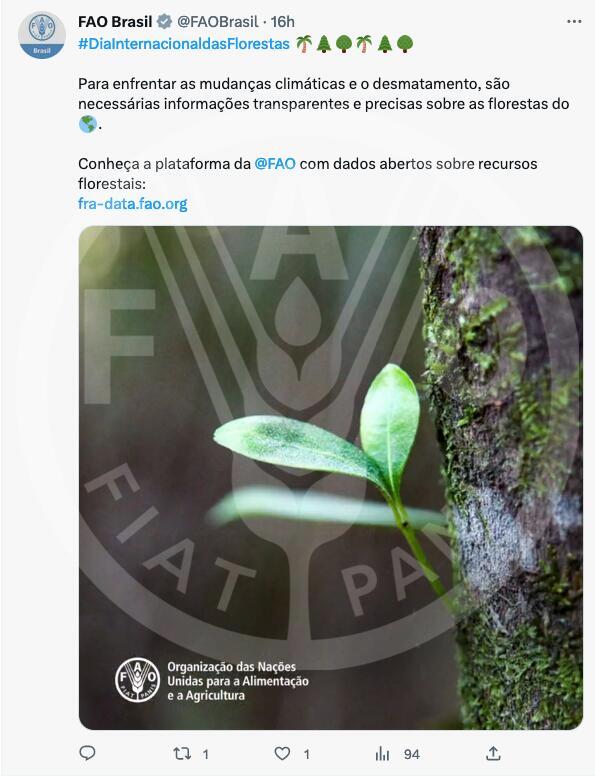Click the tweet body text about mudanças climáticas

tap(324, 104)
